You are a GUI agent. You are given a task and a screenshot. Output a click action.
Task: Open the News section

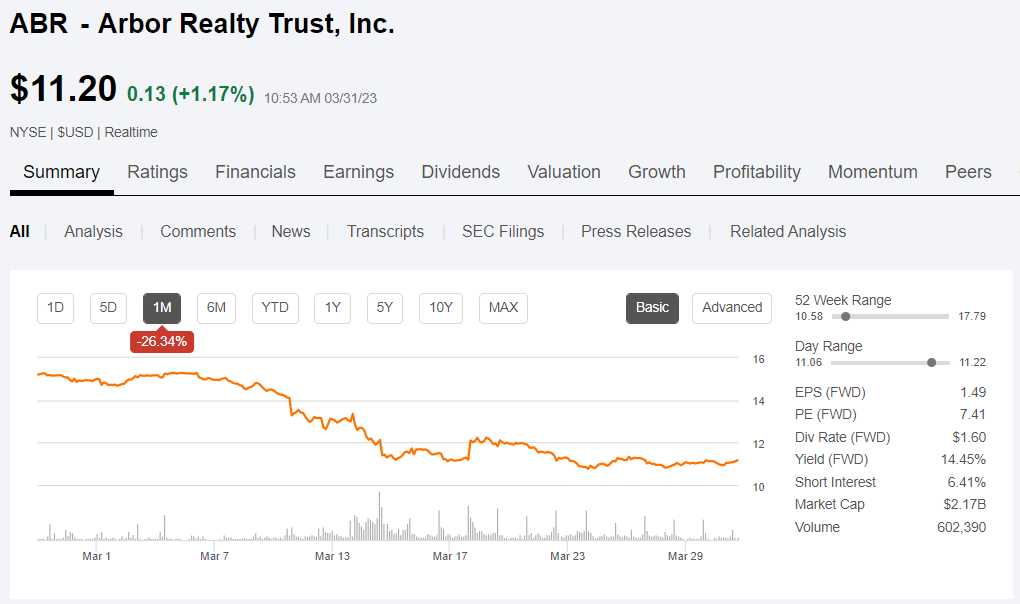coord(290,231)
